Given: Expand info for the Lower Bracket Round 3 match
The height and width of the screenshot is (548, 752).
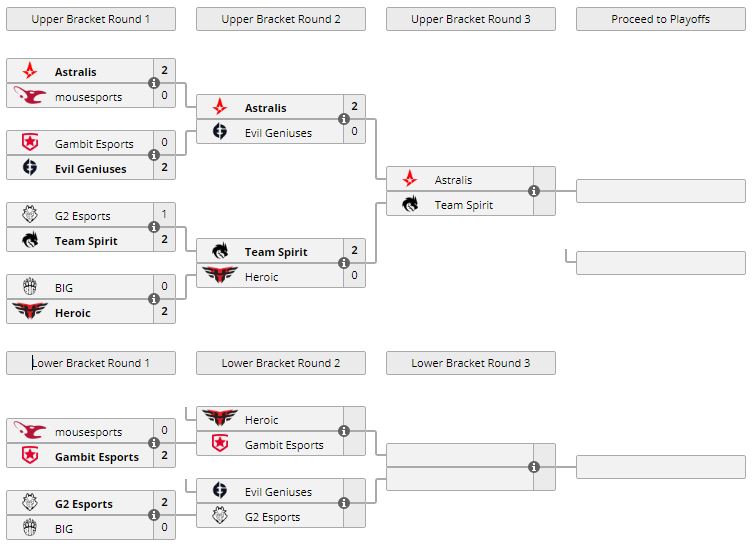Looking at the screenshot, I should pos(534,467).
